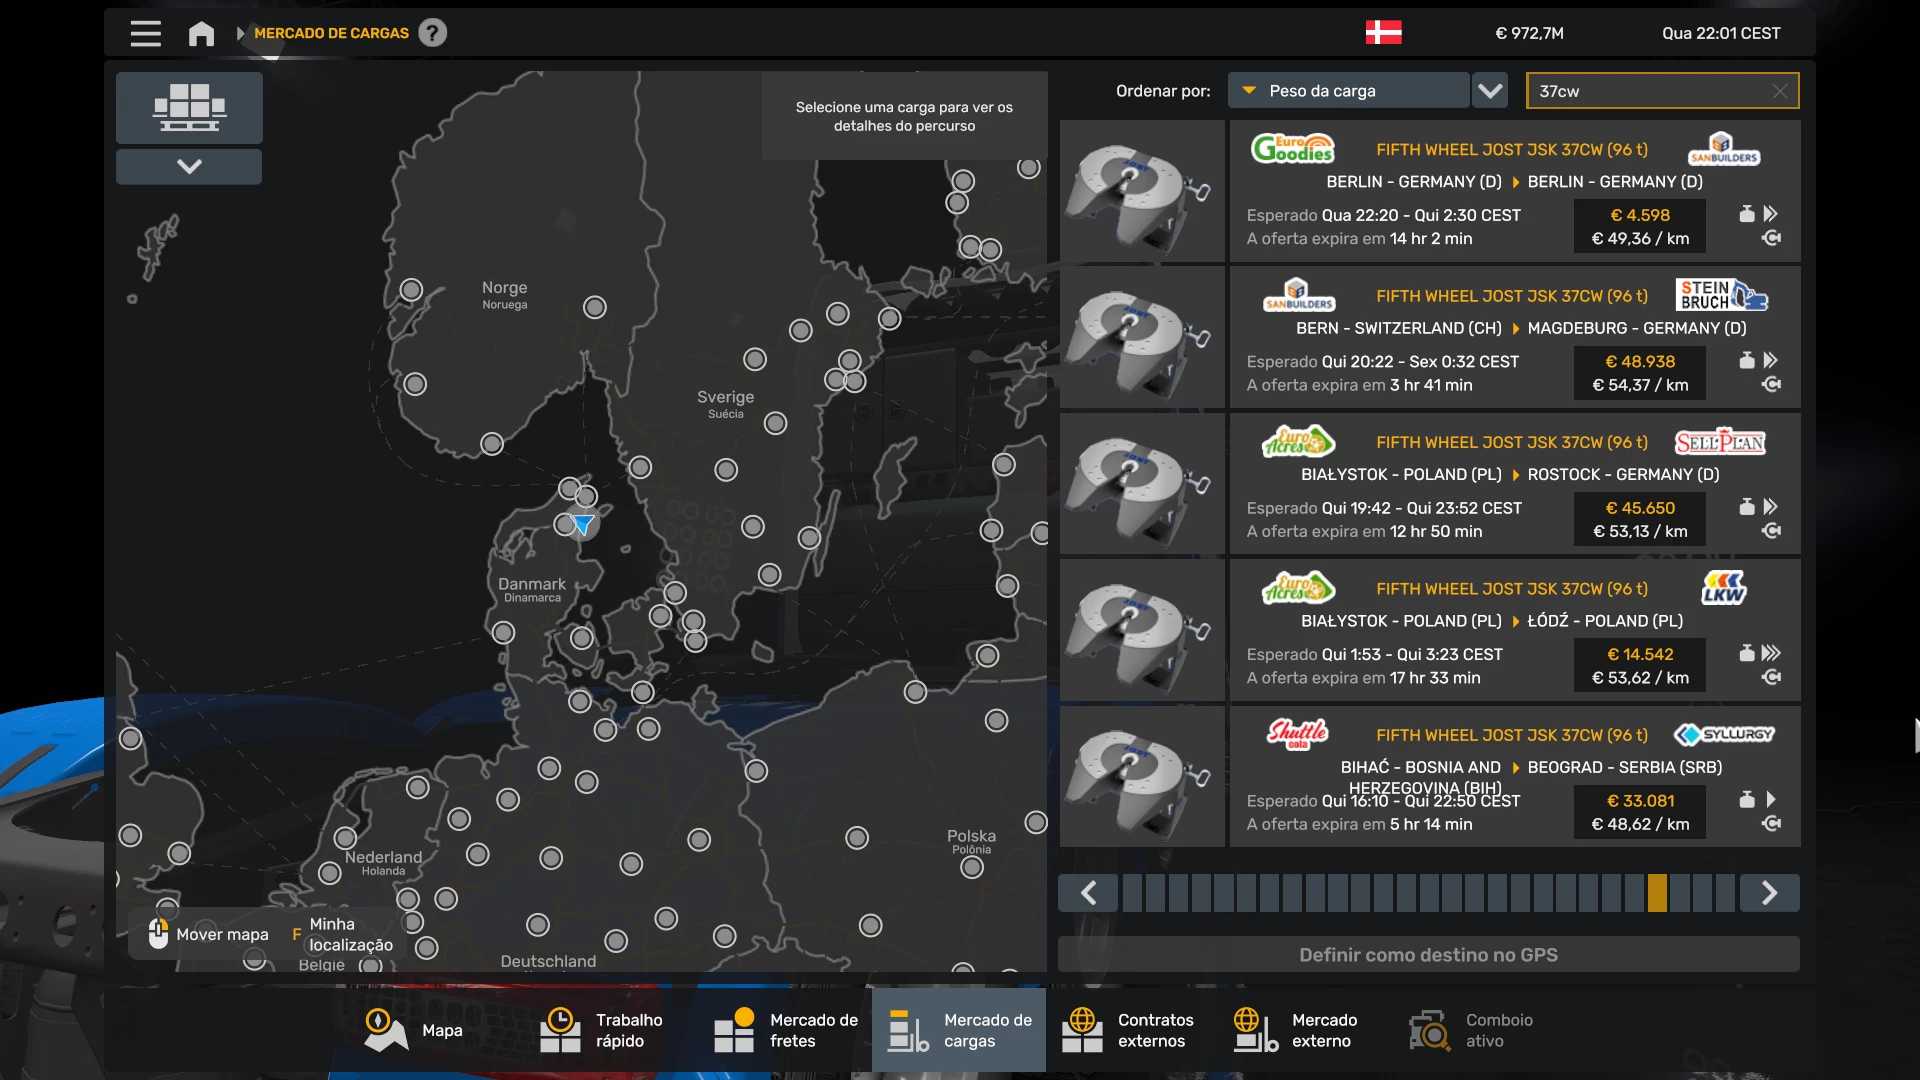This screenshot has height=1080, width=1920.
Task: Go to the home screen icon
Action: [201, 33]
